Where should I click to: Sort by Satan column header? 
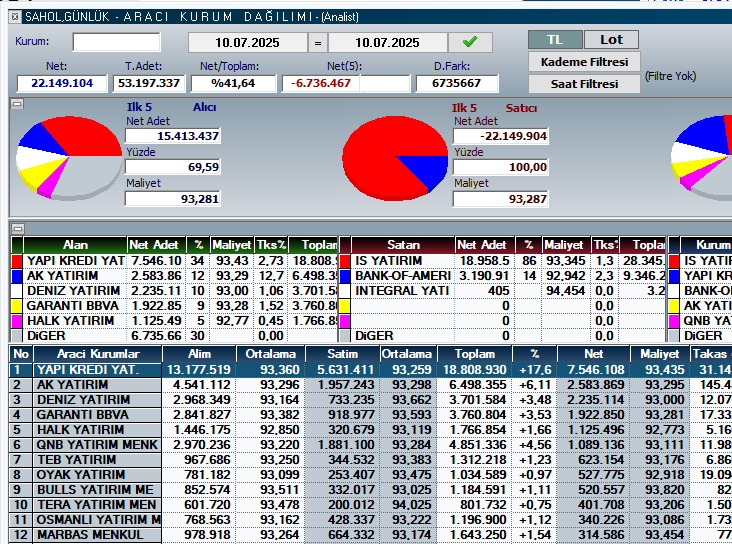[403, 245]
